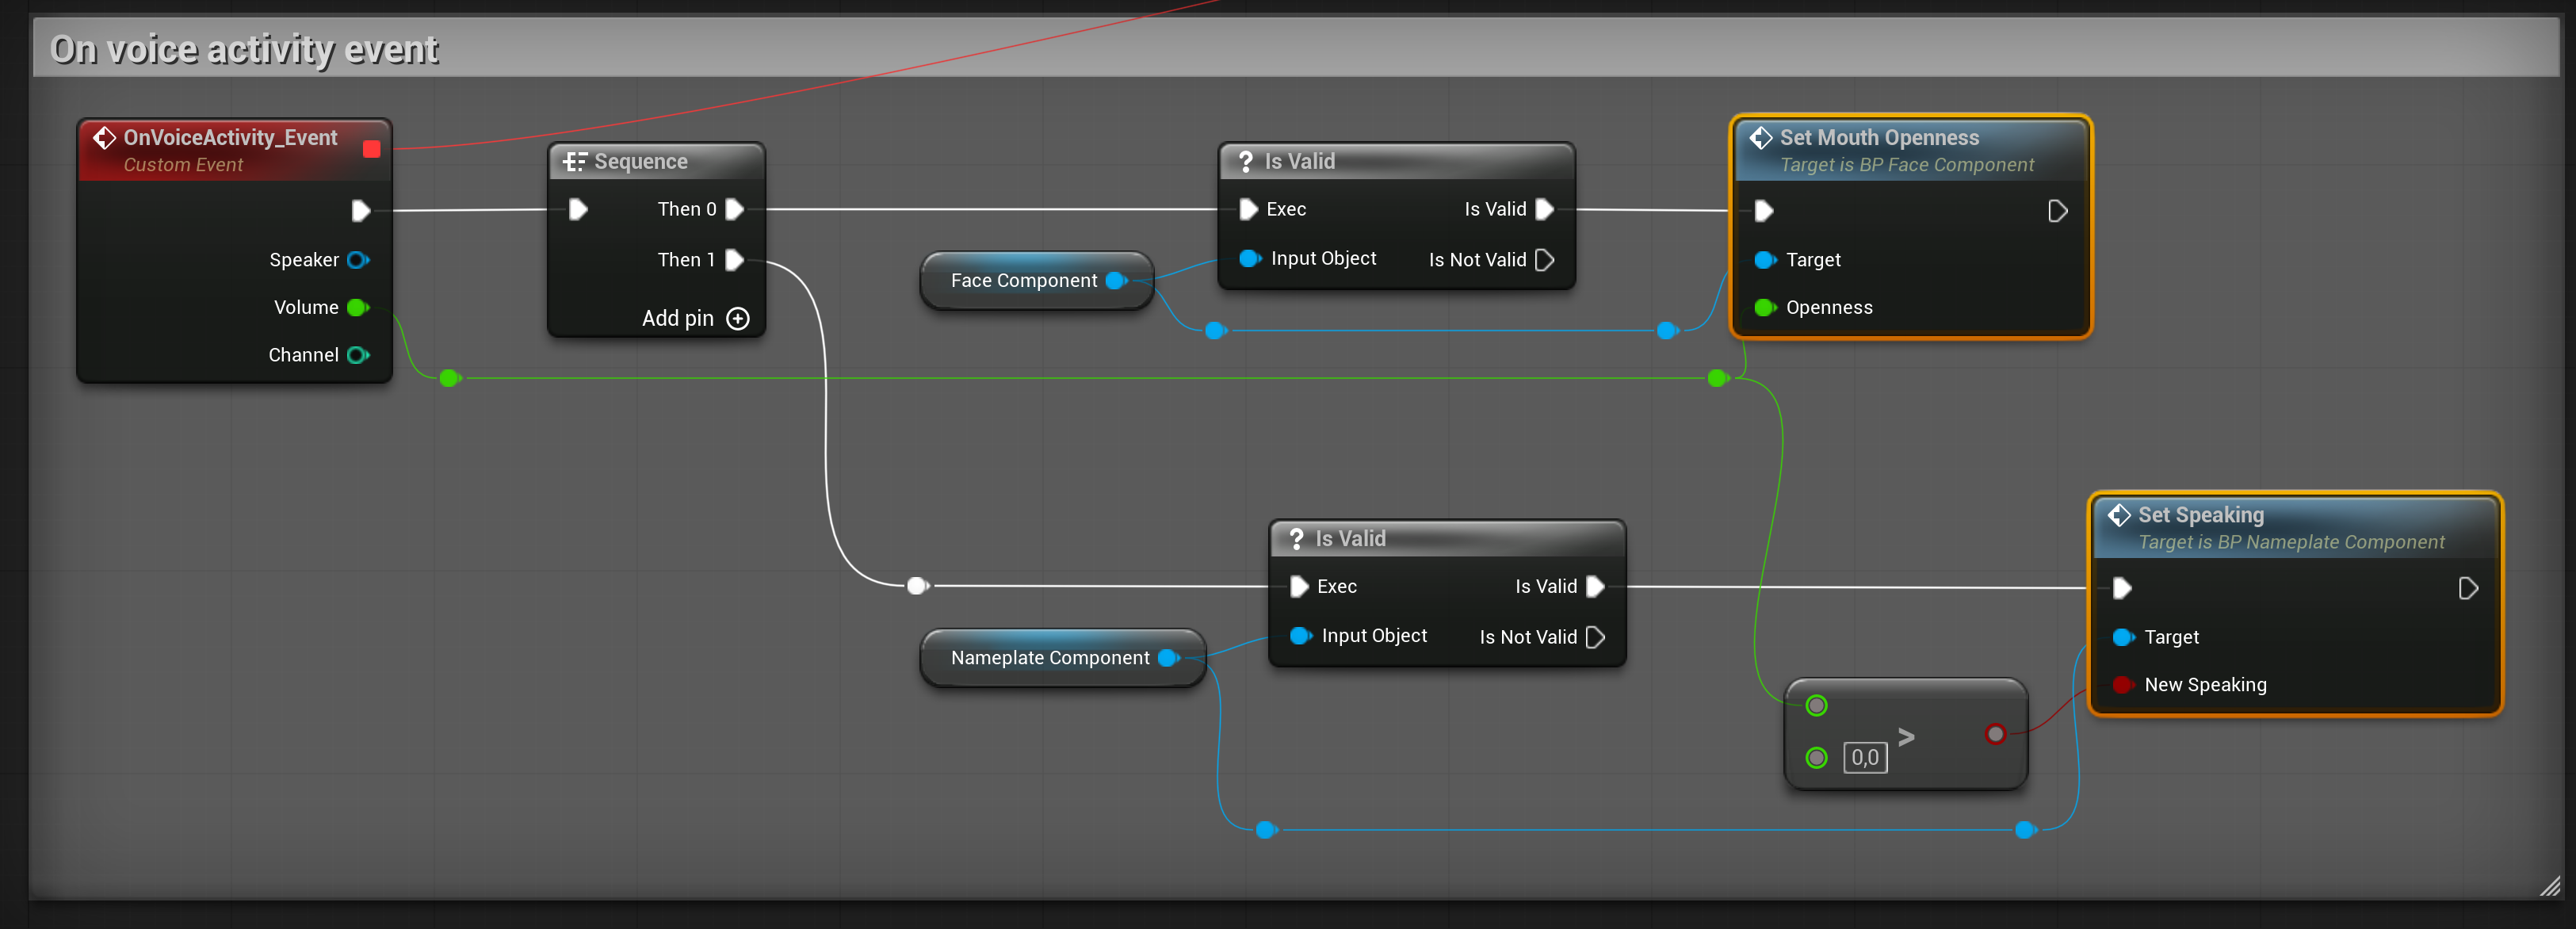Click the Sequence node exec input pin
Viewport: 2576px width, 929px height.
coord(577,209)
